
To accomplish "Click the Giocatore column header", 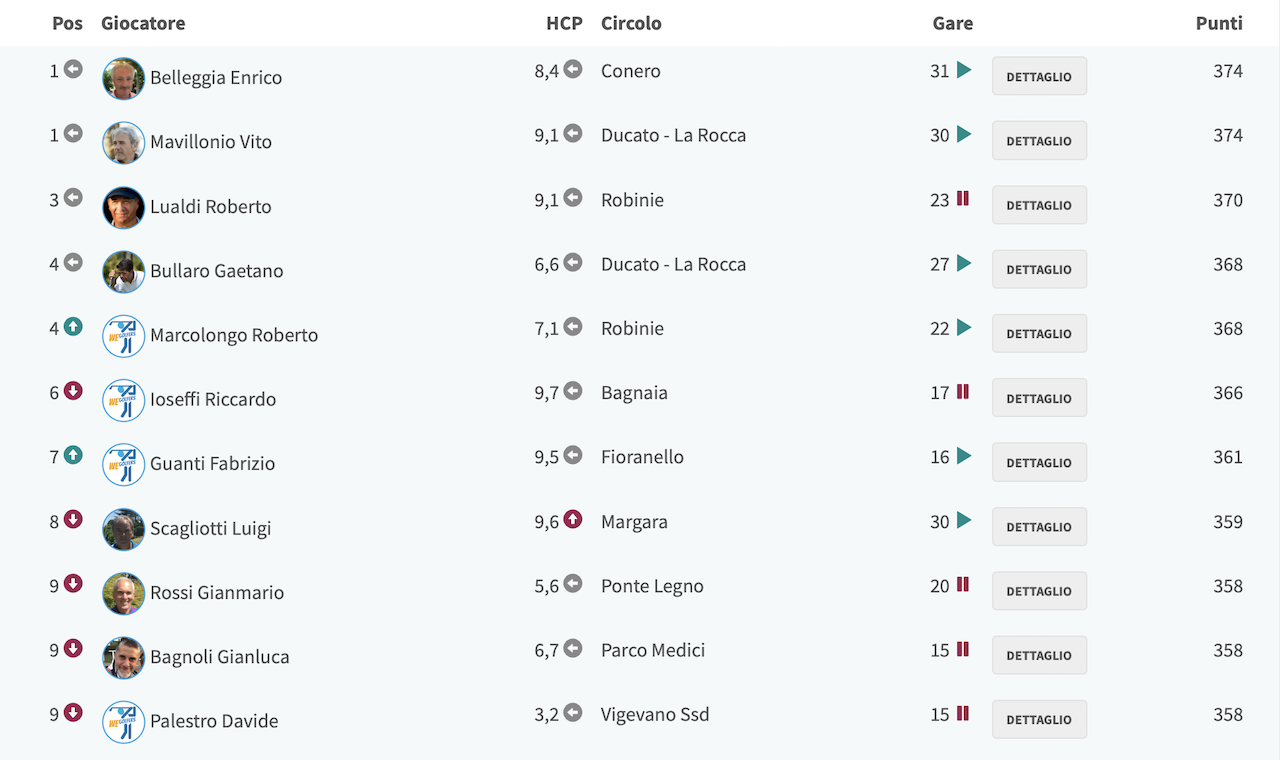I will coord(143,23).
